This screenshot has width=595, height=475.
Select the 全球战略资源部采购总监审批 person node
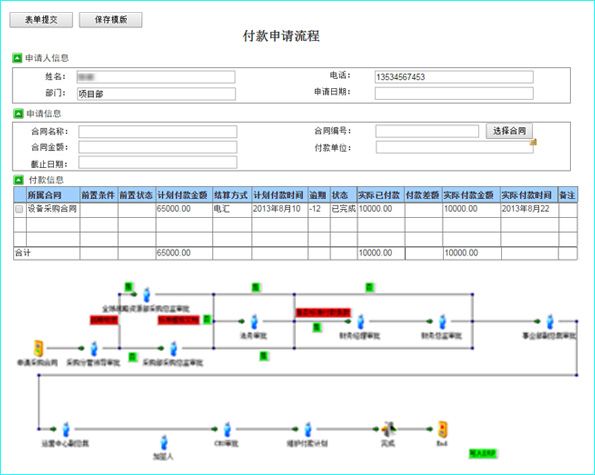click(x=147, y=294)
